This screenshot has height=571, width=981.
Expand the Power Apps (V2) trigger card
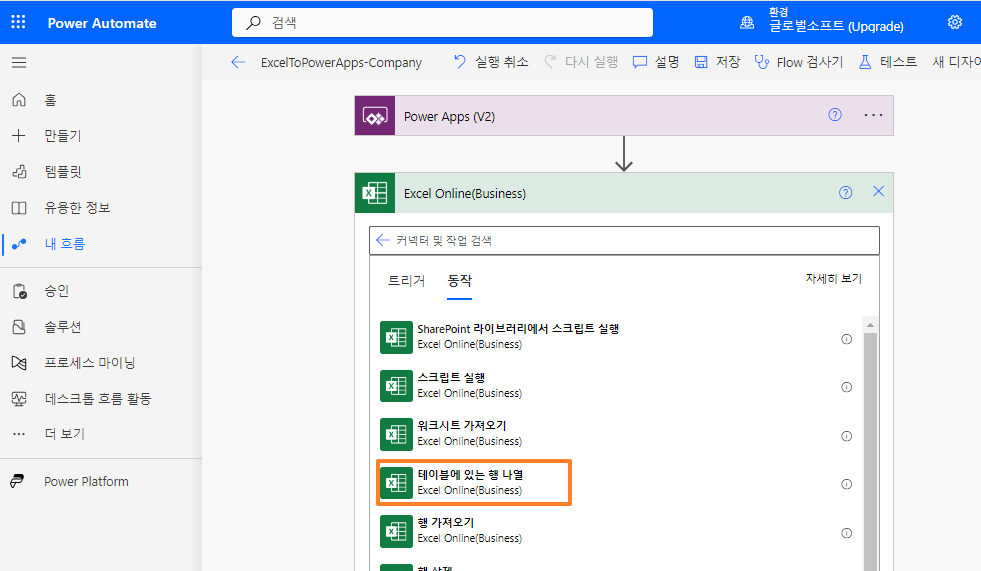click(x=624, y=116)
